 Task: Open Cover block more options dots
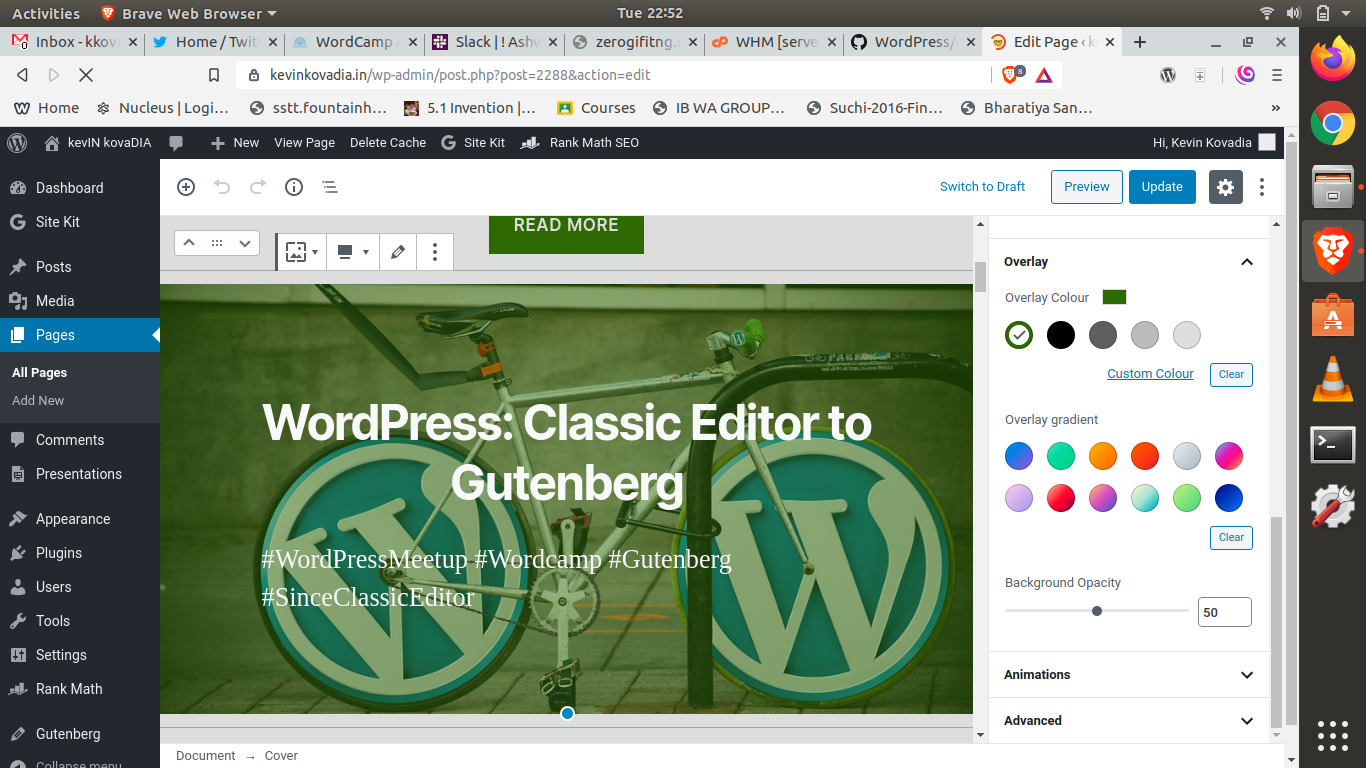pos(434,252)
